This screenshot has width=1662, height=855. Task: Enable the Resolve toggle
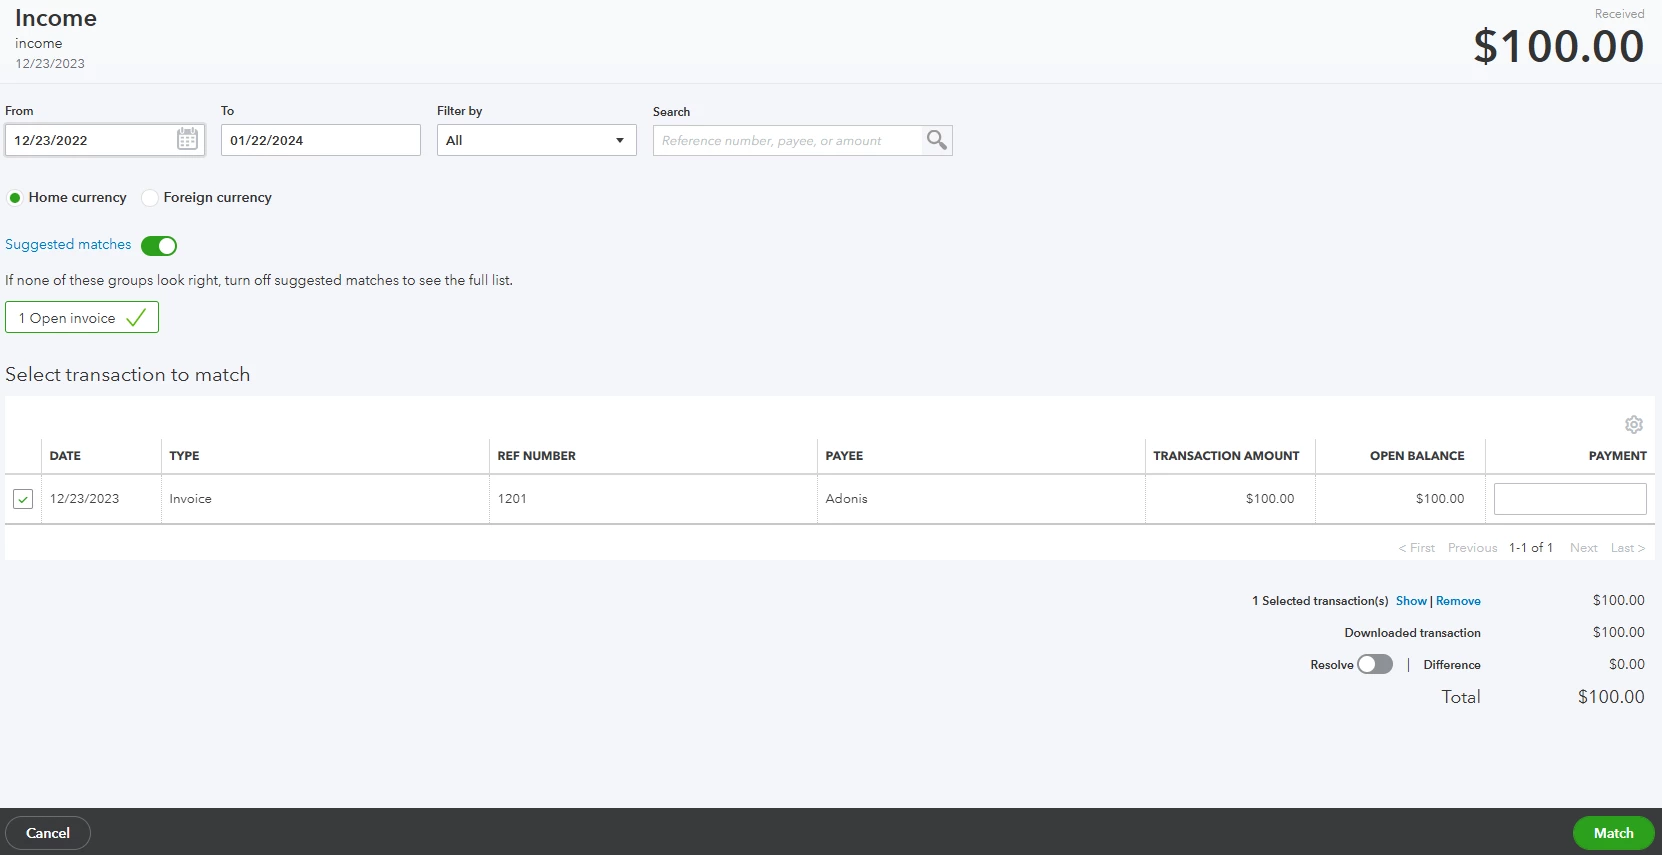click(1375, 664)
